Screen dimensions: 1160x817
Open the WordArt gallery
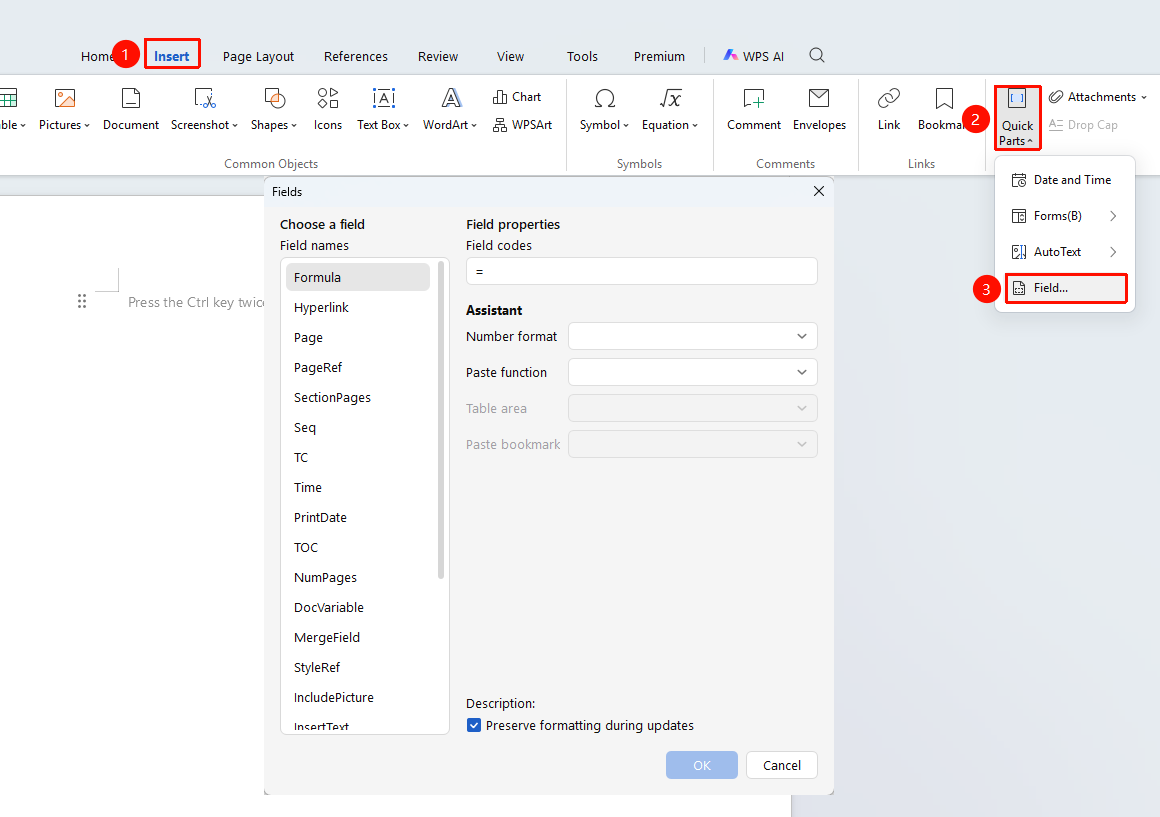coord(450,110)
